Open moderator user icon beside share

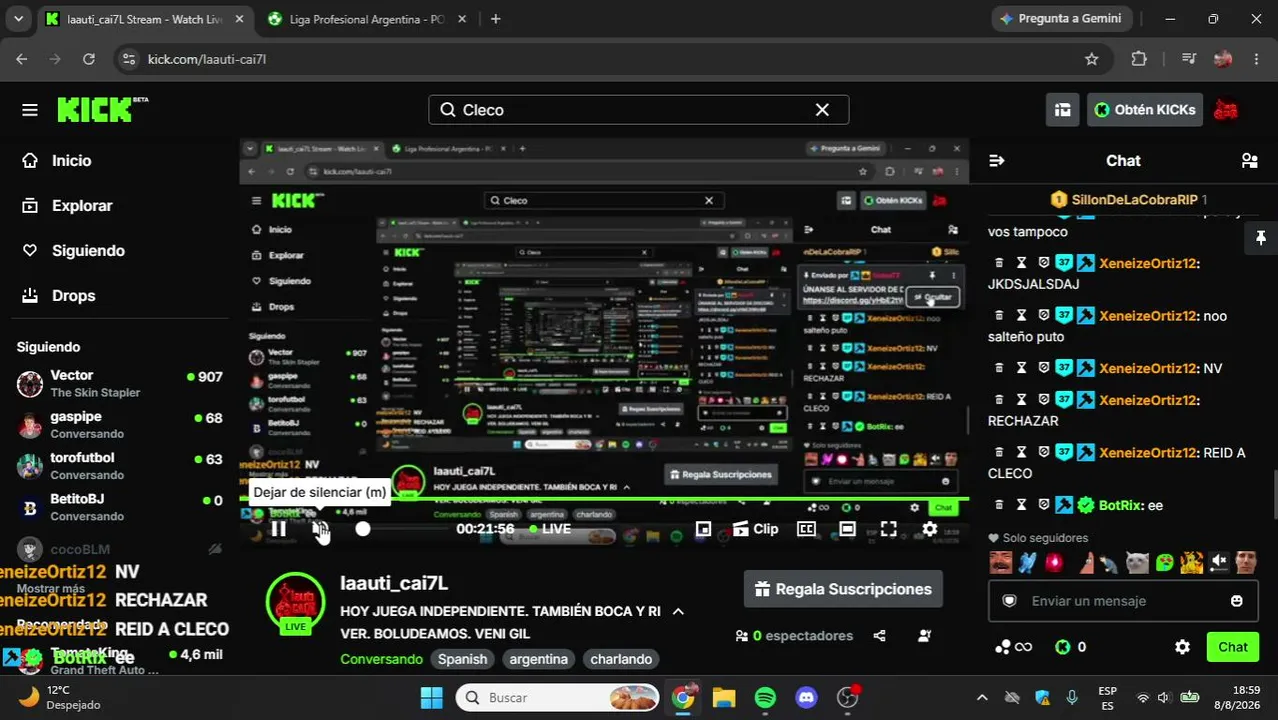click(x=924, y=635)
